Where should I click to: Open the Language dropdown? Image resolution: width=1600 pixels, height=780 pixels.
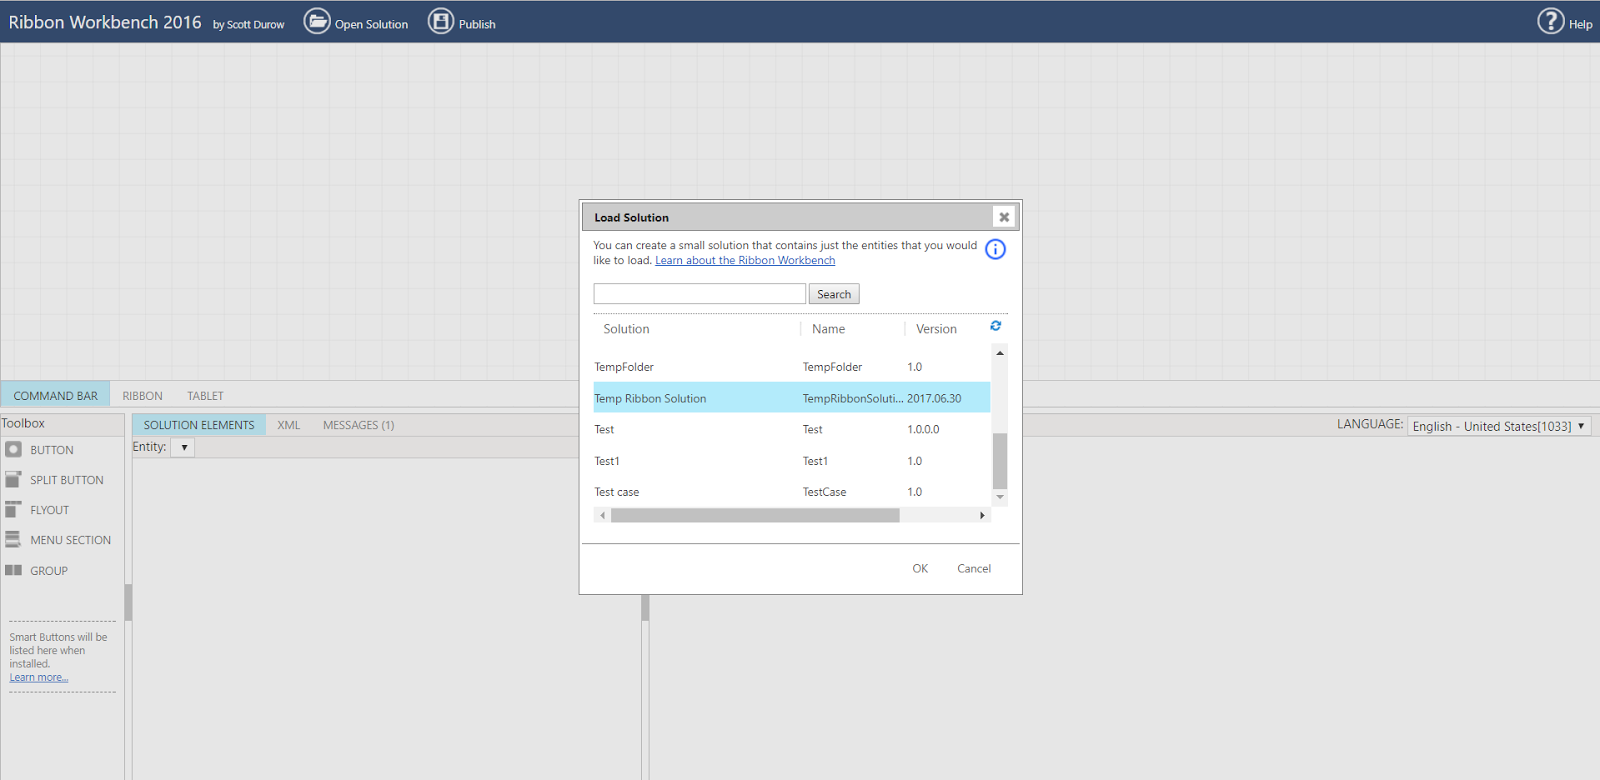[1499, 426]
